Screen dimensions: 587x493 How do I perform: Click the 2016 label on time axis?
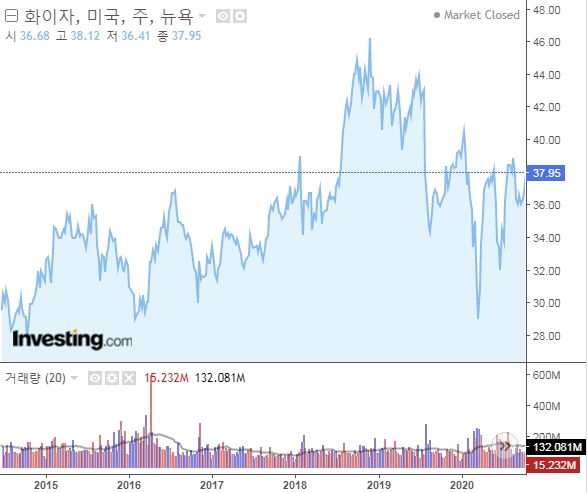pos(129,485)
